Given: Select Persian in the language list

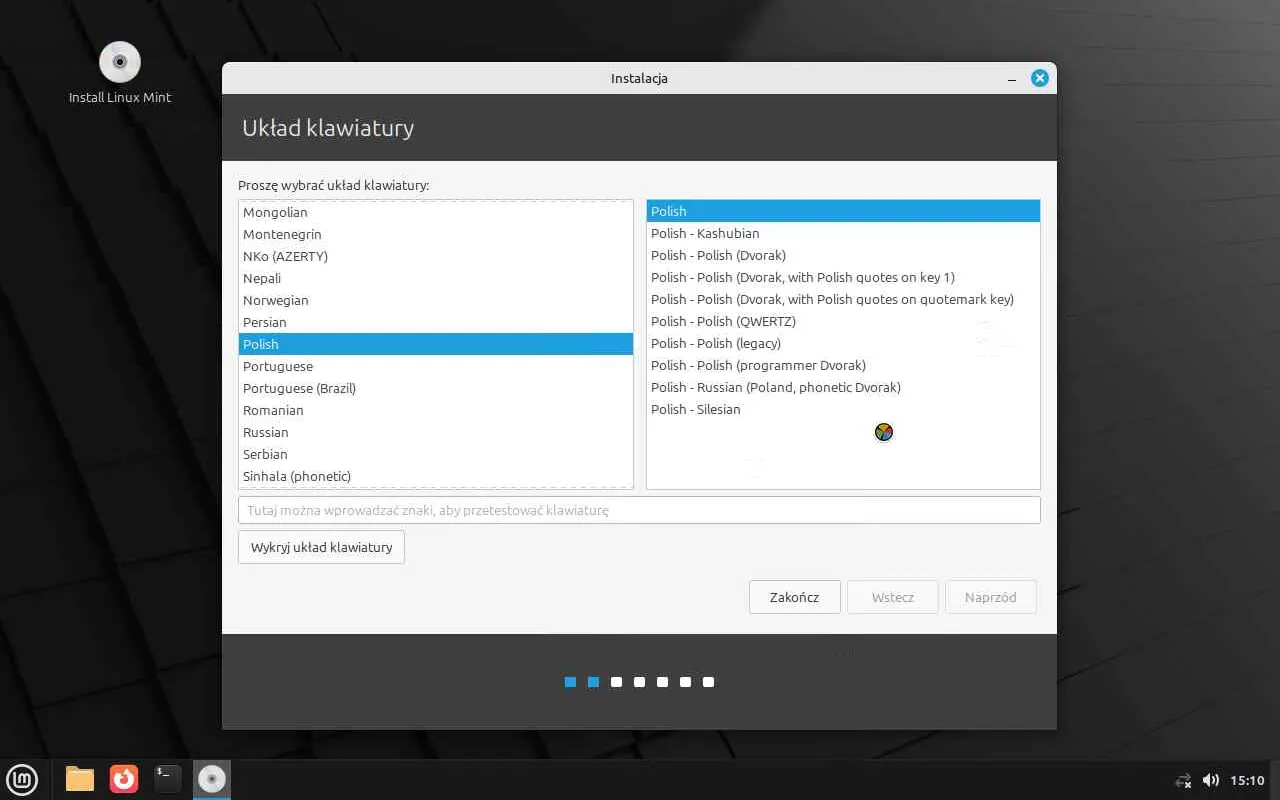Looking at the screenshot, I should pos(436,322).
